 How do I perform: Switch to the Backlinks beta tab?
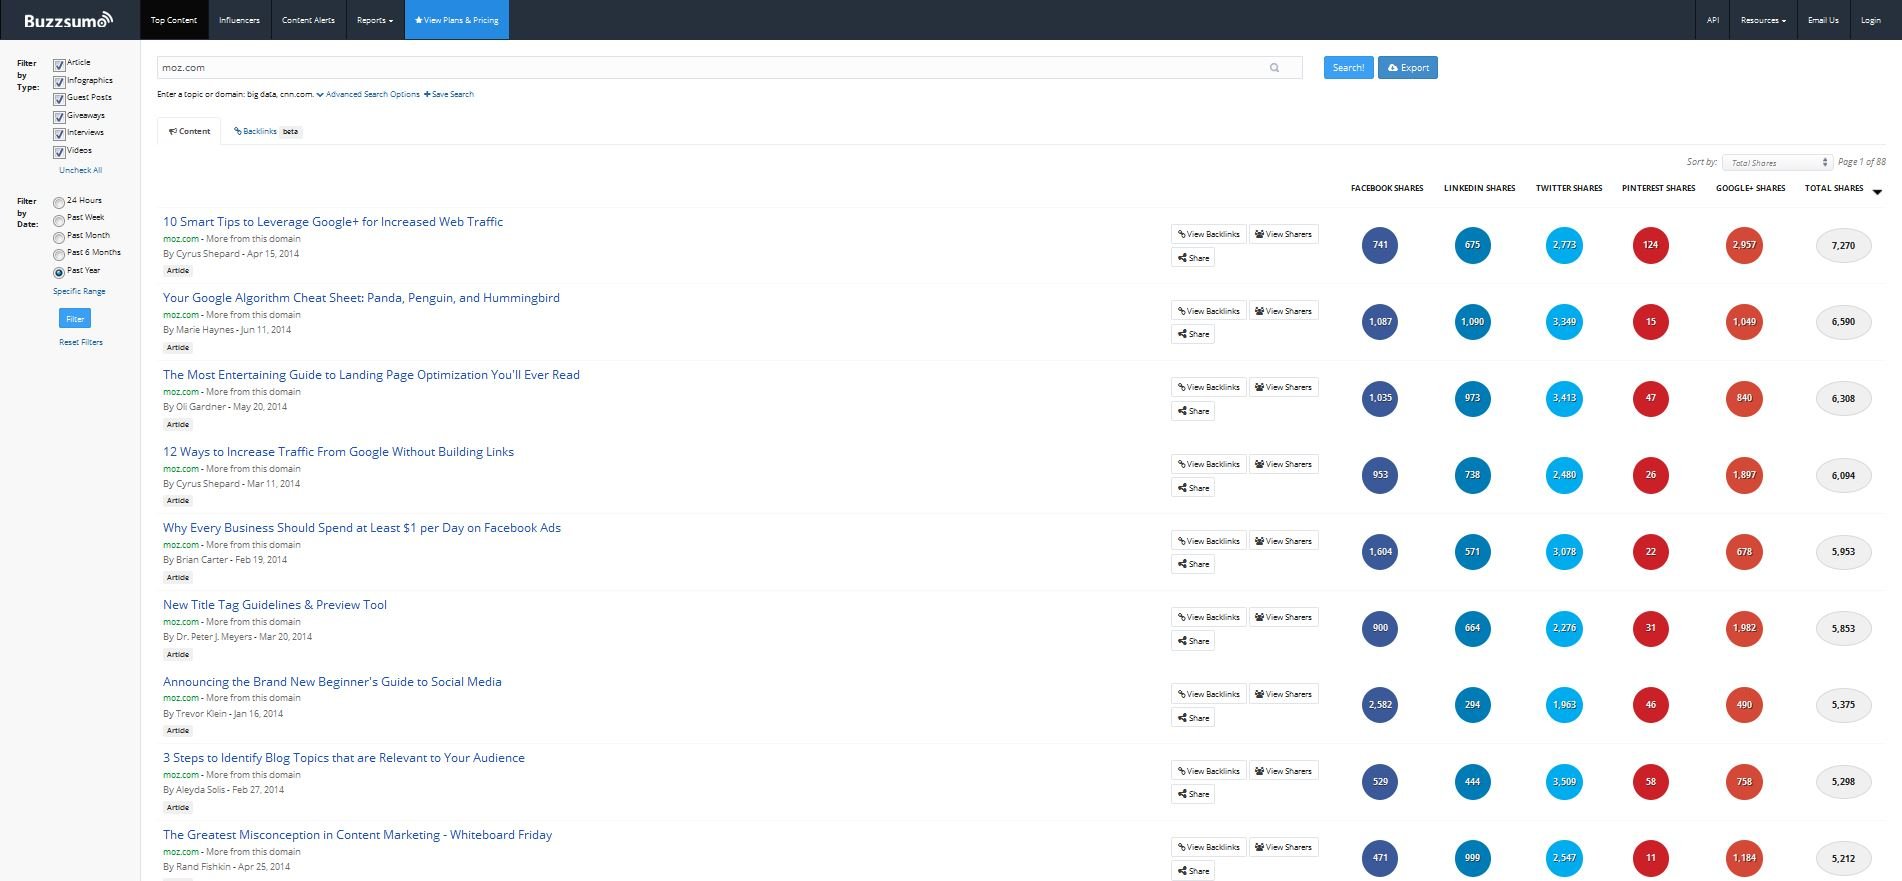tap(265, 131)
